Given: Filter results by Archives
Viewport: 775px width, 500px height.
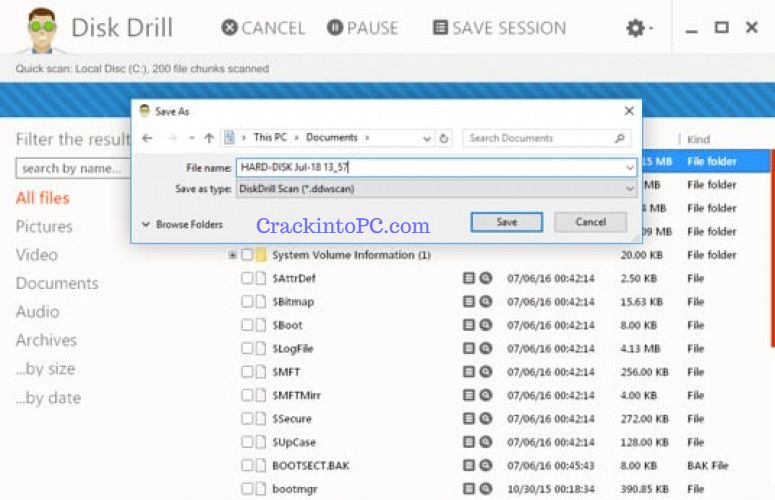Looking at the screenshot, I should pos(46,340).
